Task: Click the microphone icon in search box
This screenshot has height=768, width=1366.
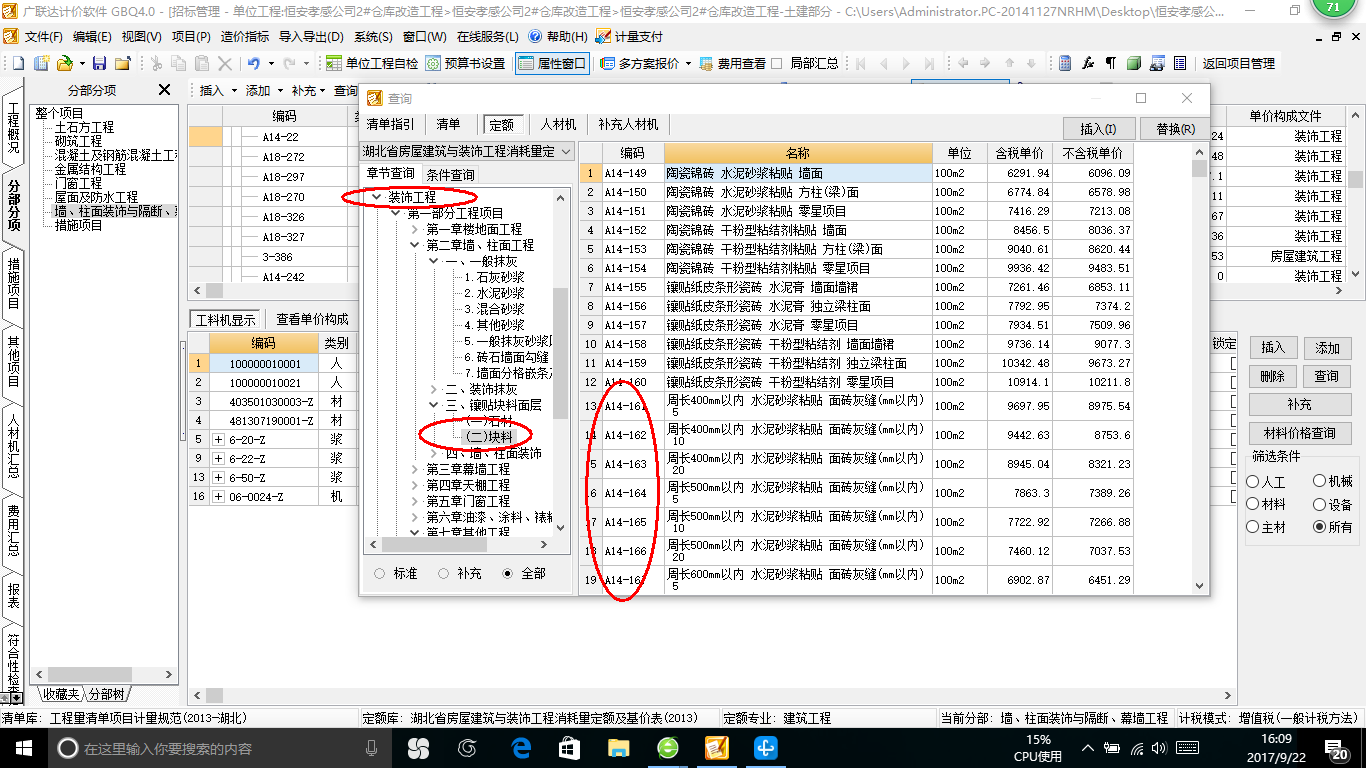Action: tap(372, 748)
